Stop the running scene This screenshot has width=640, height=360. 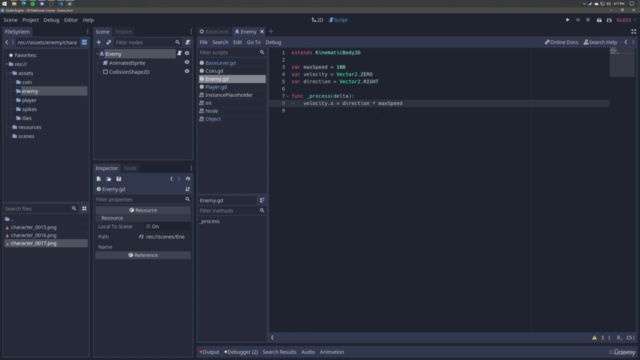pos(588,20)
